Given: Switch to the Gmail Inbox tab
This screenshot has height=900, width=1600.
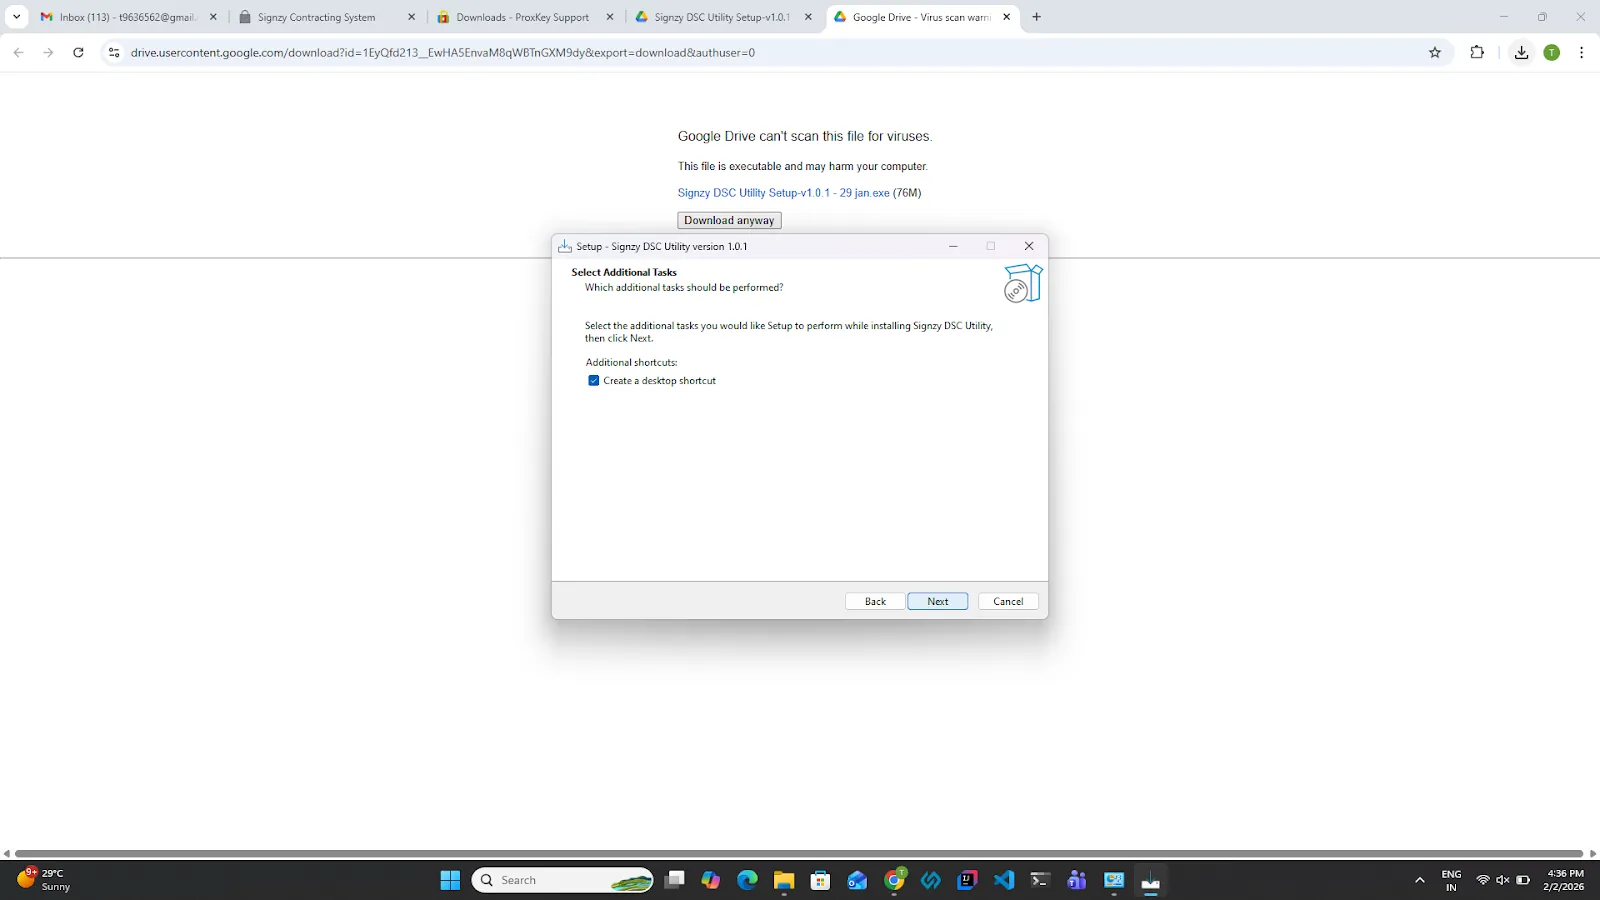Looking at the screenshot, I should [x=128, y=17].
